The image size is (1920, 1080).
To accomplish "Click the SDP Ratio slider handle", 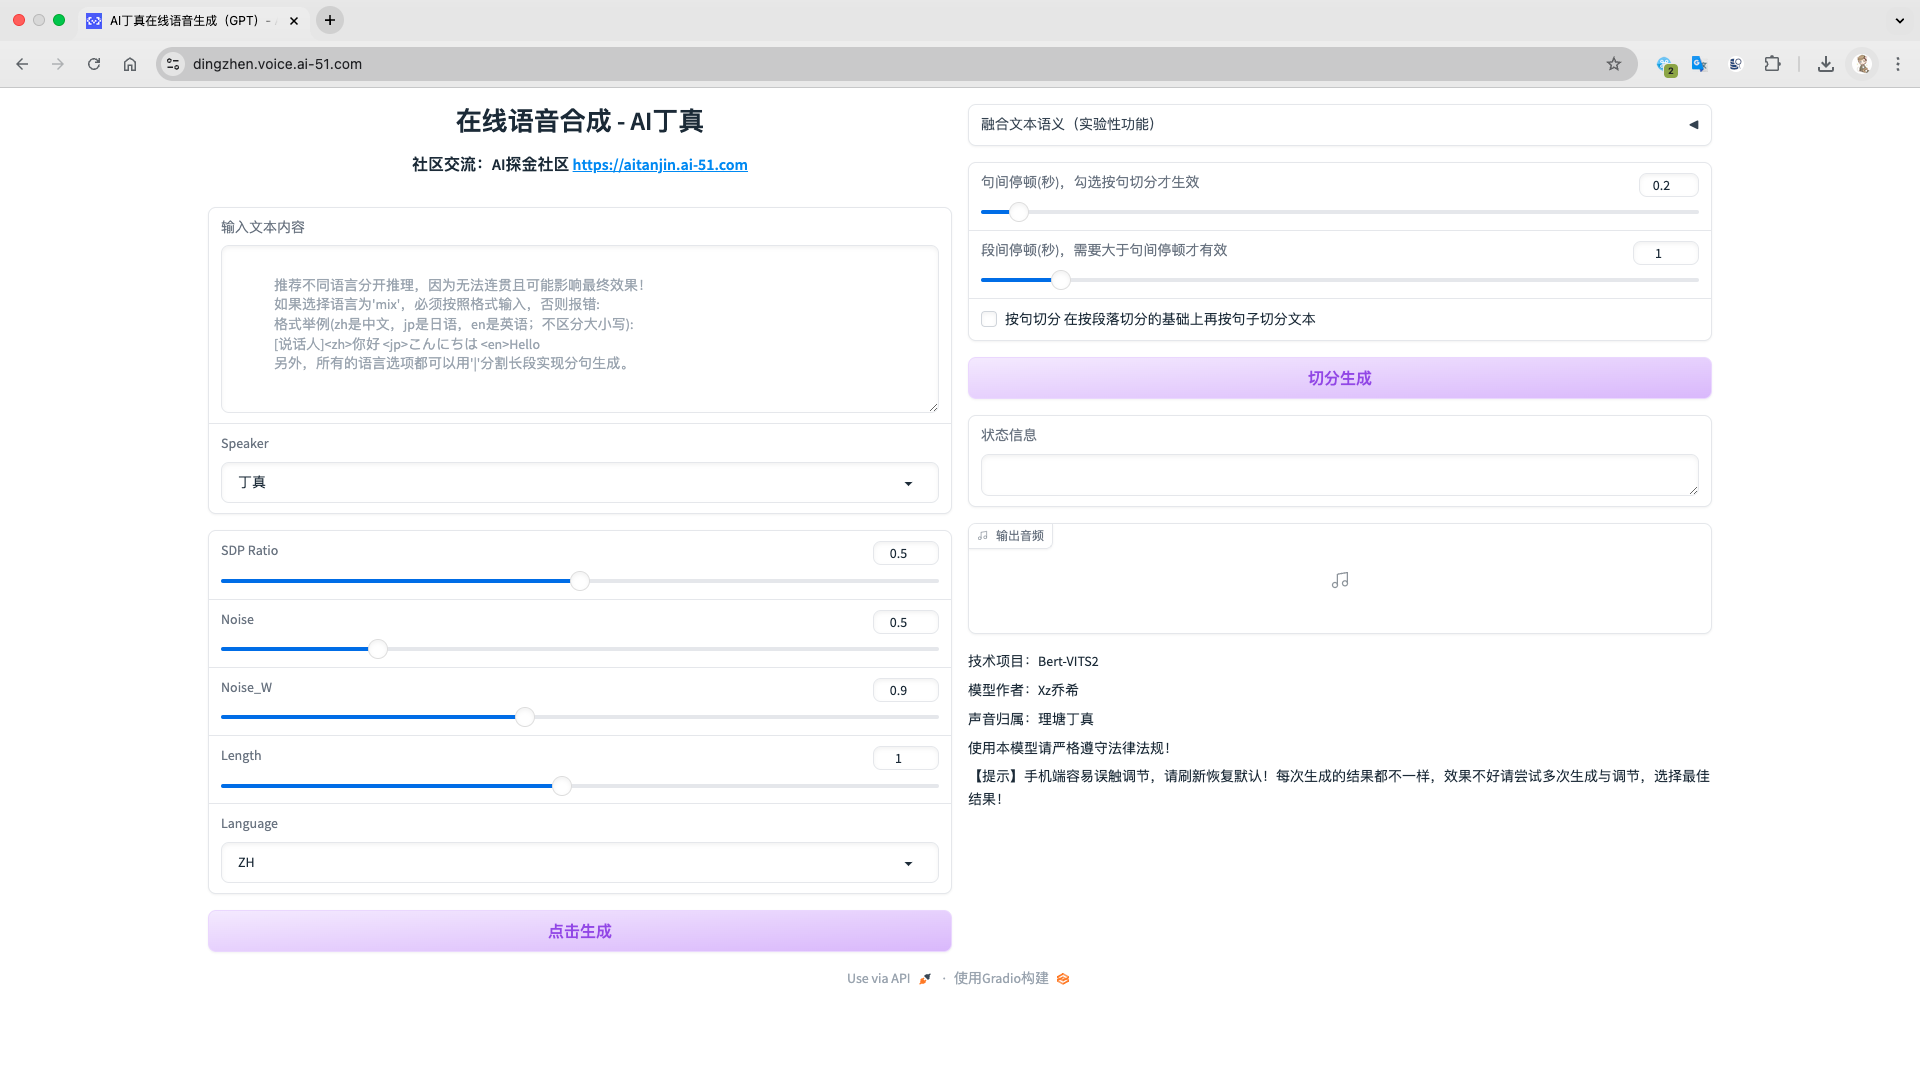I will click(580, 581).
